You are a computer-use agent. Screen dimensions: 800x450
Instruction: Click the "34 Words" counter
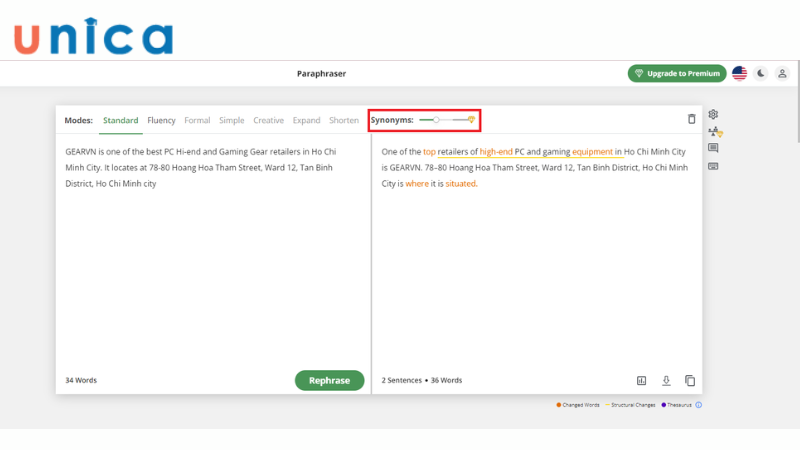pyautogui.click(x=81, y=381)
